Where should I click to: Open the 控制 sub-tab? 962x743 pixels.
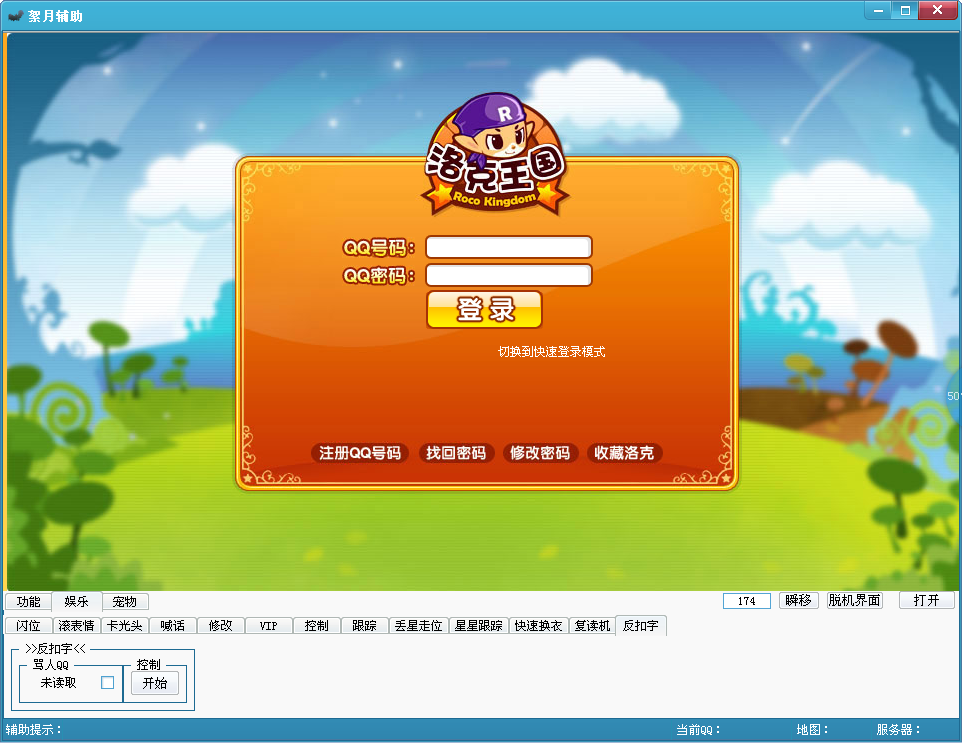(317, 625)
